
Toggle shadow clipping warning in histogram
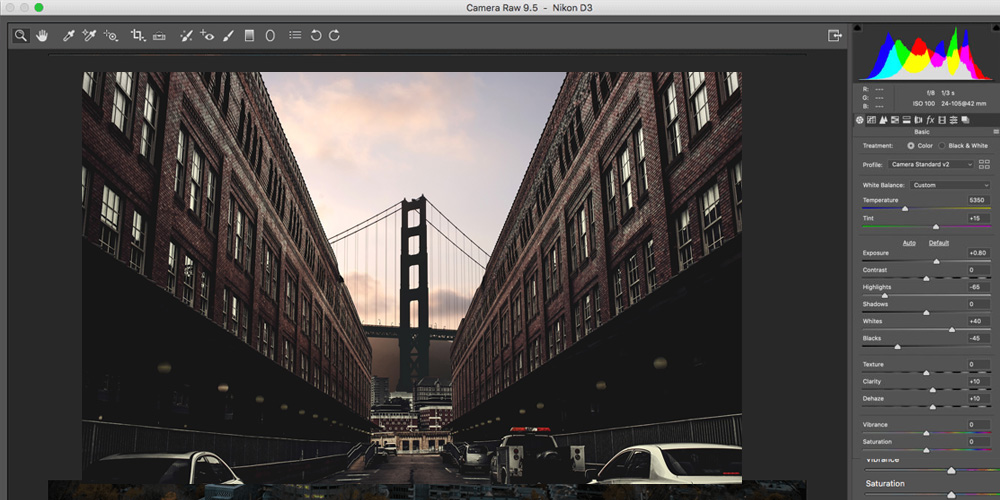pyautogui.click(x=857, y=27)
